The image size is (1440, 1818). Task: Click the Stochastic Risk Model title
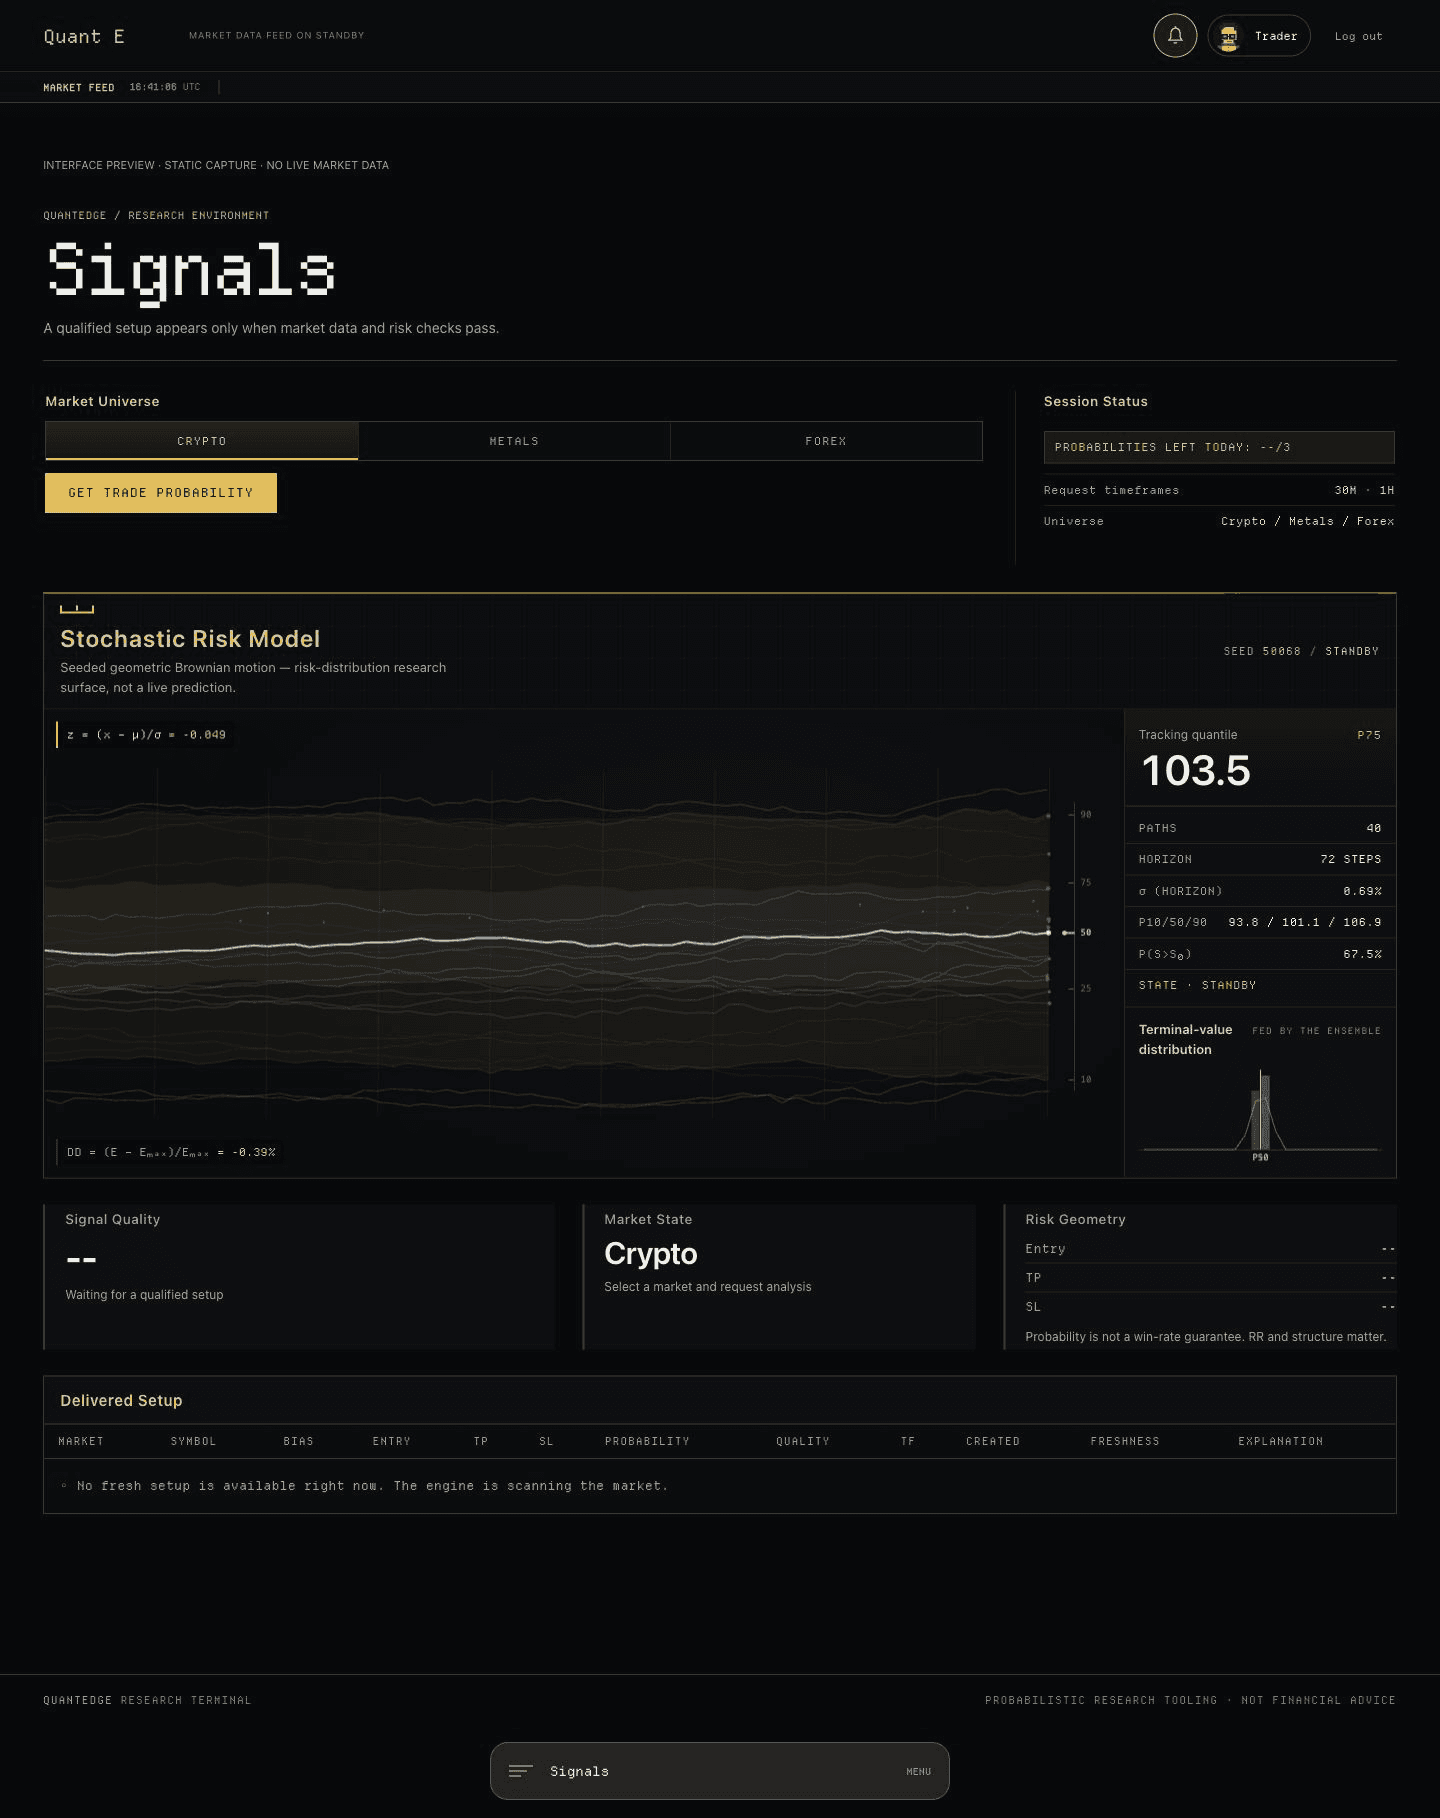[190, 639]
